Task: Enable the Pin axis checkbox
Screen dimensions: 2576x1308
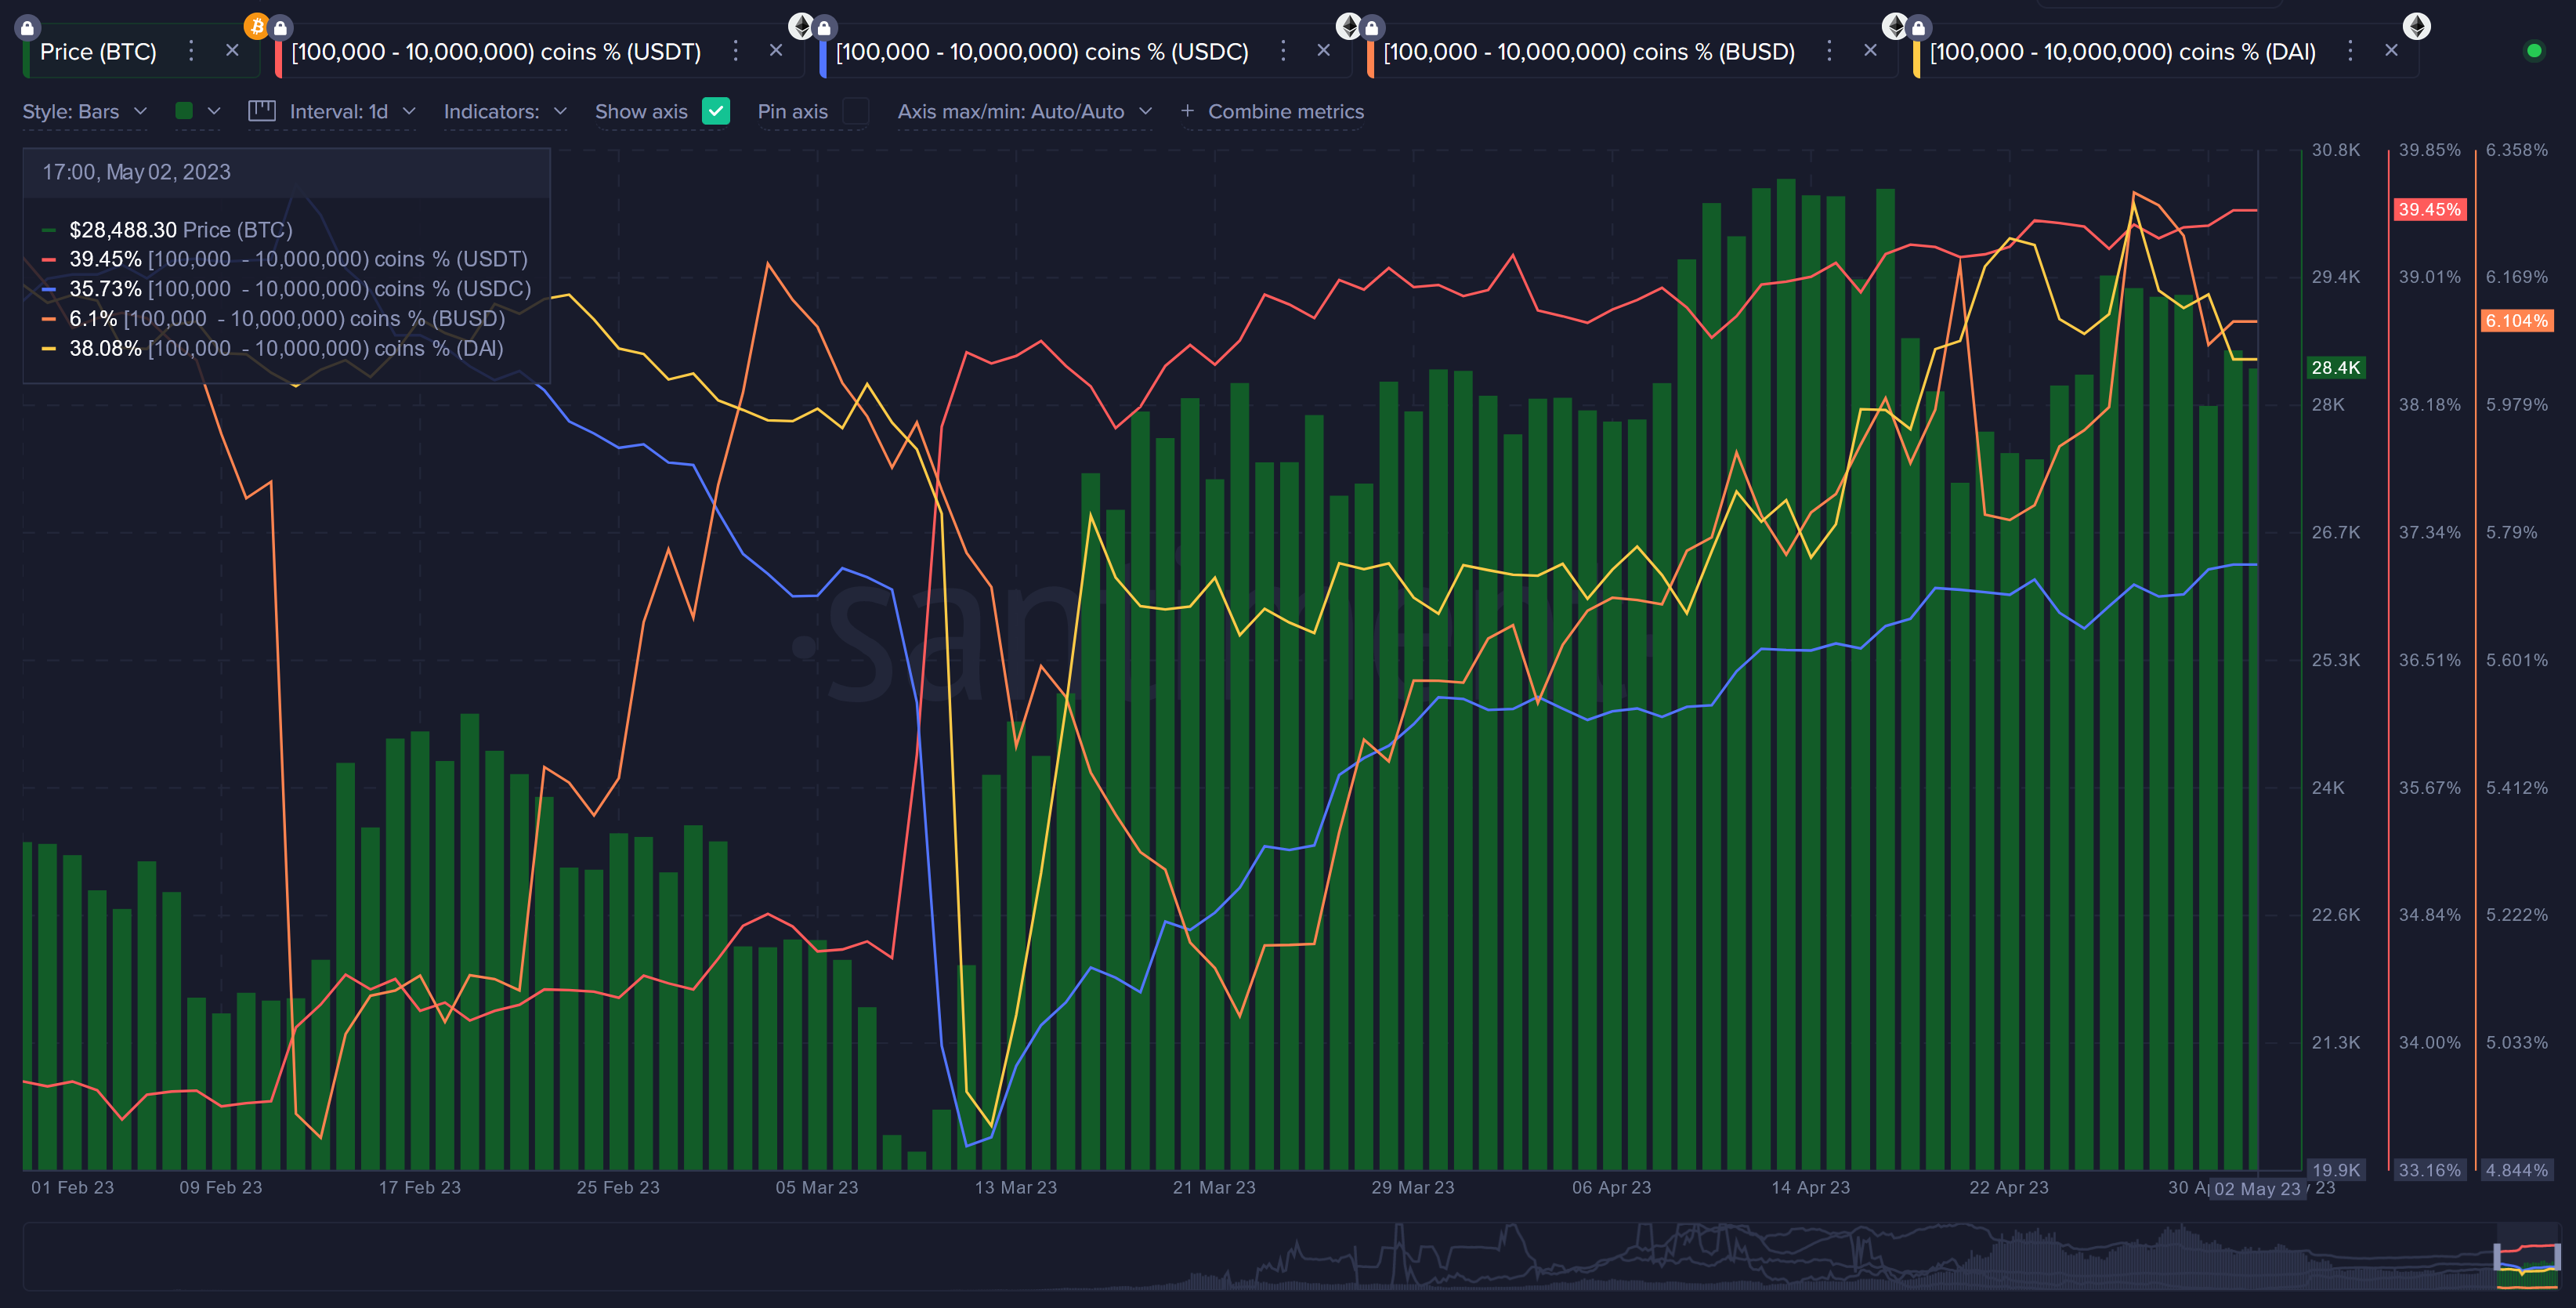Action: pos(855,111)
